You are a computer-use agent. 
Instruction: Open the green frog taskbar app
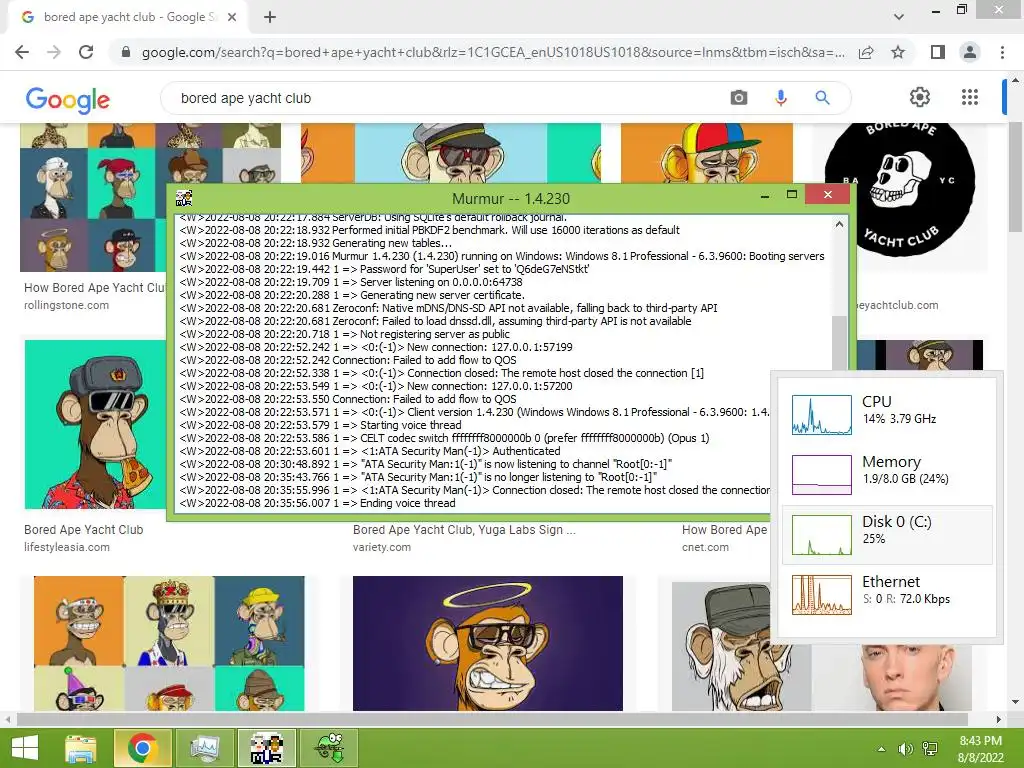[329, 748]
